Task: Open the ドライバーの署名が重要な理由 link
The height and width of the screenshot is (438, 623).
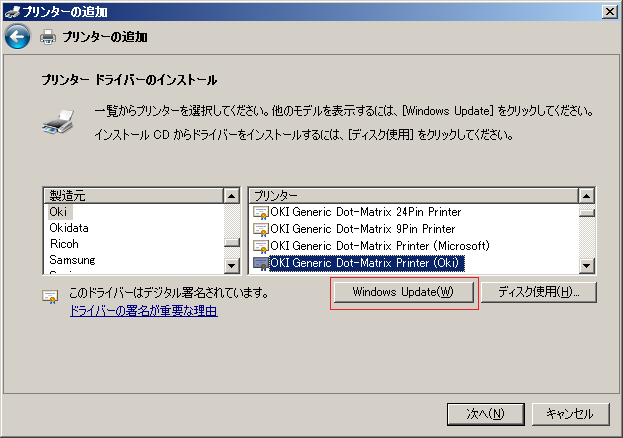Action: pos(143,310)
